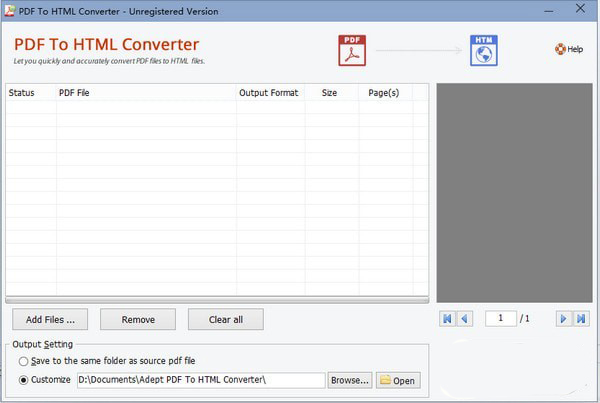Click the Size column header

coord(329,93)
